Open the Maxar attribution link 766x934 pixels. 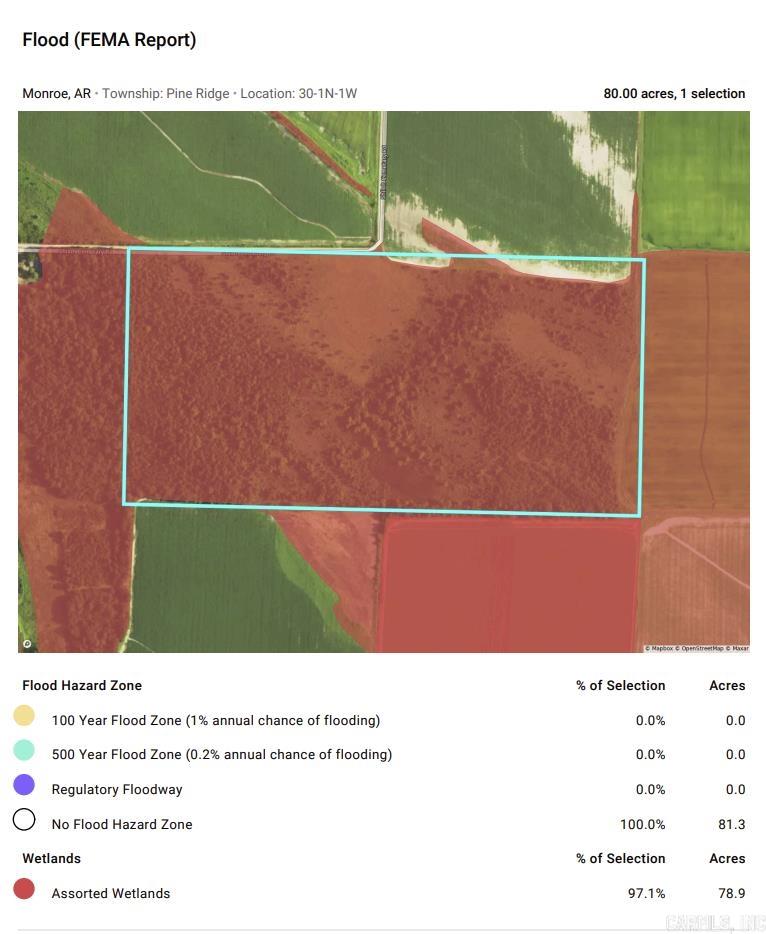click(x=738, y=649)
